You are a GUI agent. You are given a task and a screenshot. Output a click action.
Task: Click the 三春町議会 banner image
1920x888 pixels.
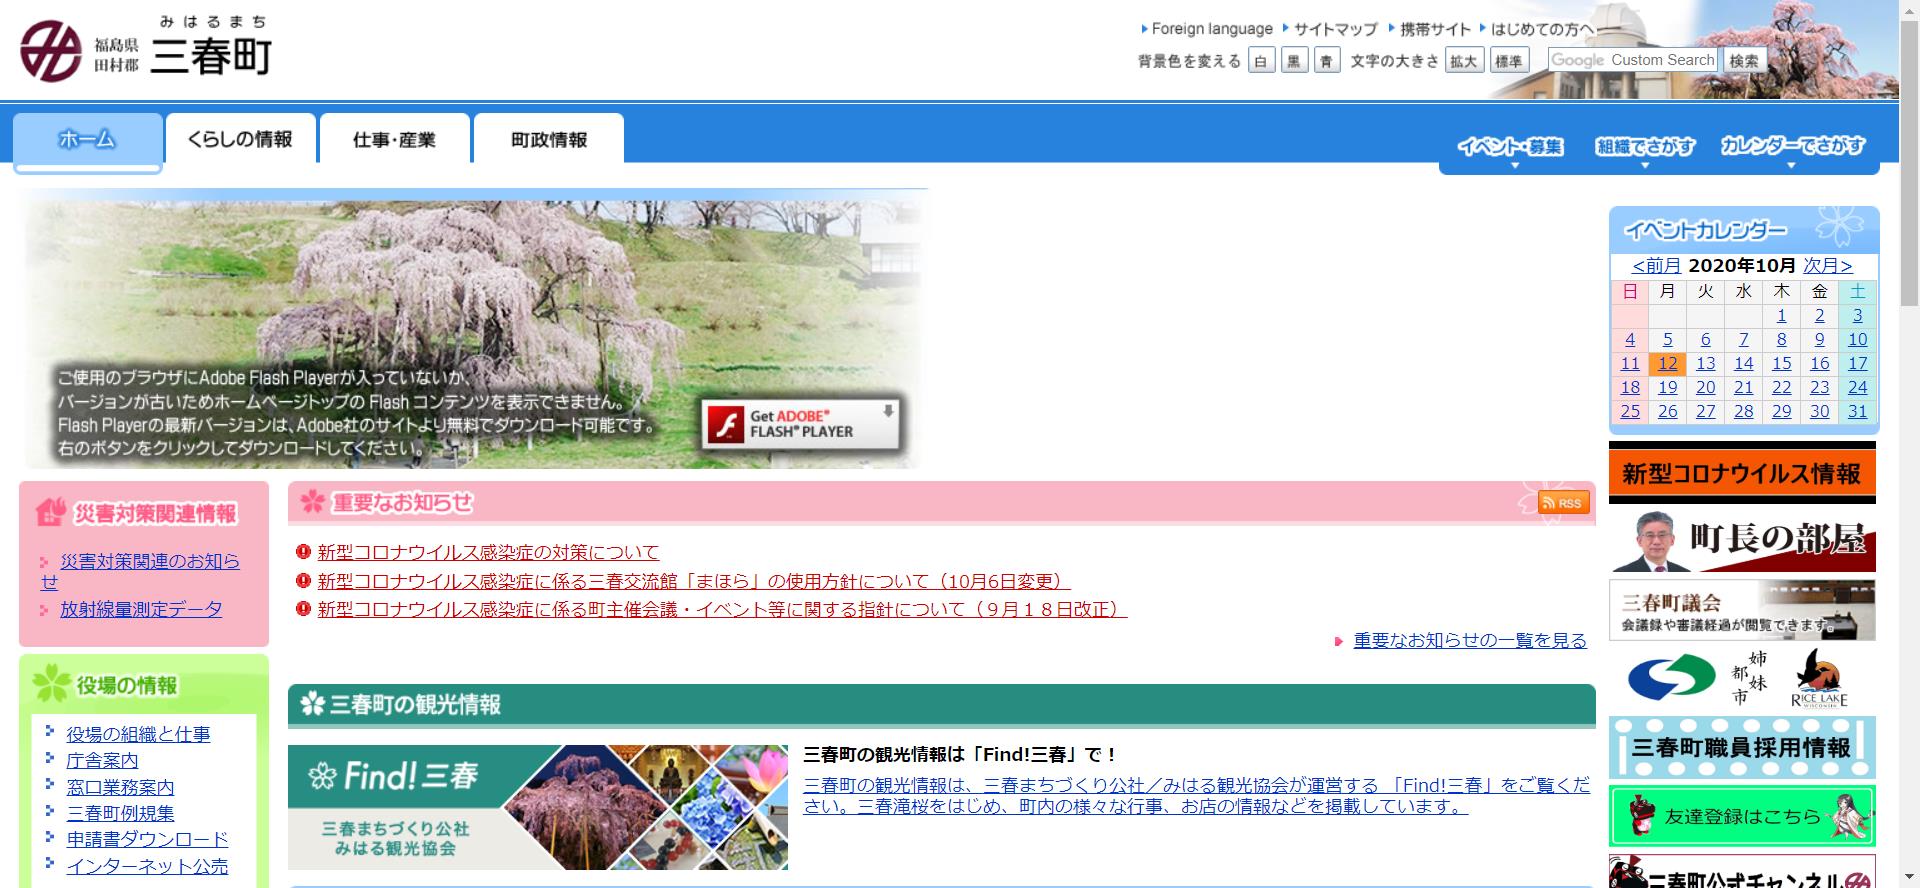pos(1741,610)
